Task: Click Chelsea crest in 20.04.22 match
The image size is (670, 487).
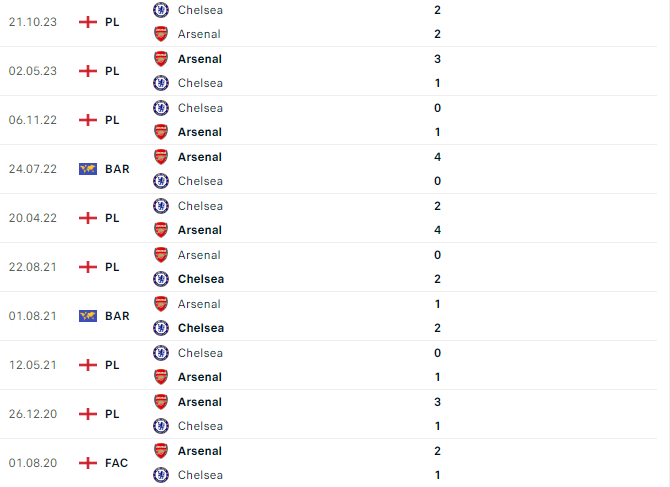Action: [x=161, y=206]
